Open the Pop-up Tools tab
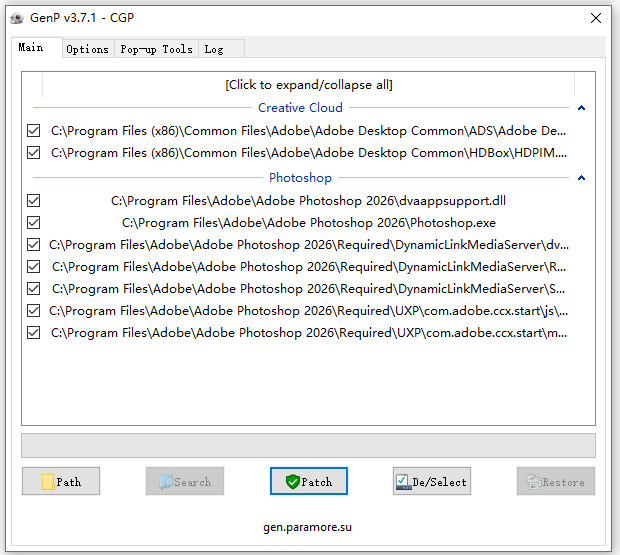Viewport: 620px width, 555px height. pos(156,49)
